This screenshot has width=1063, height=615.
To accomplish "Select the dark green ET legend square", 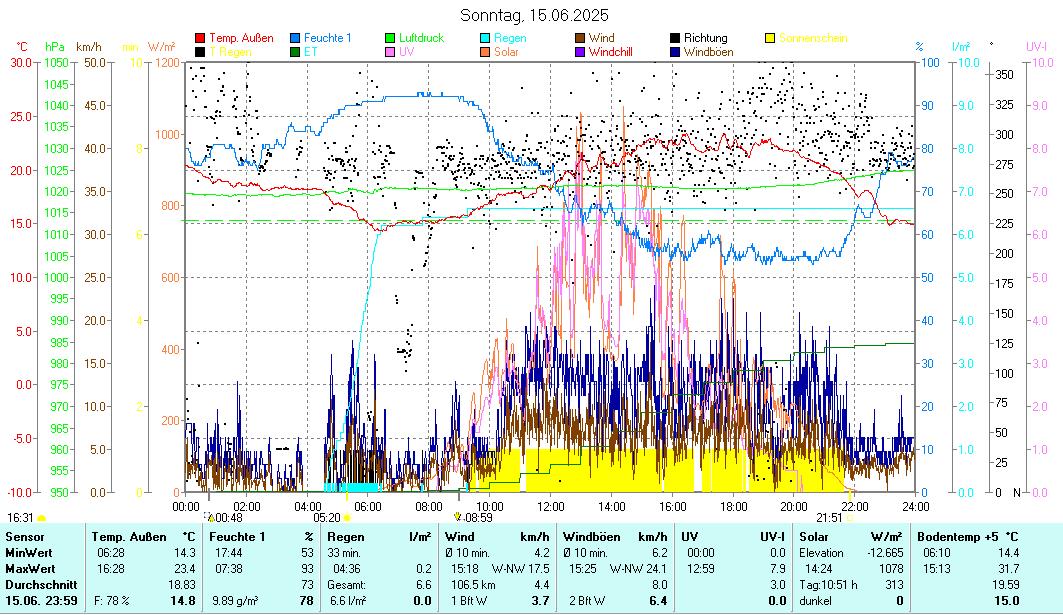I will click(295, 52).
